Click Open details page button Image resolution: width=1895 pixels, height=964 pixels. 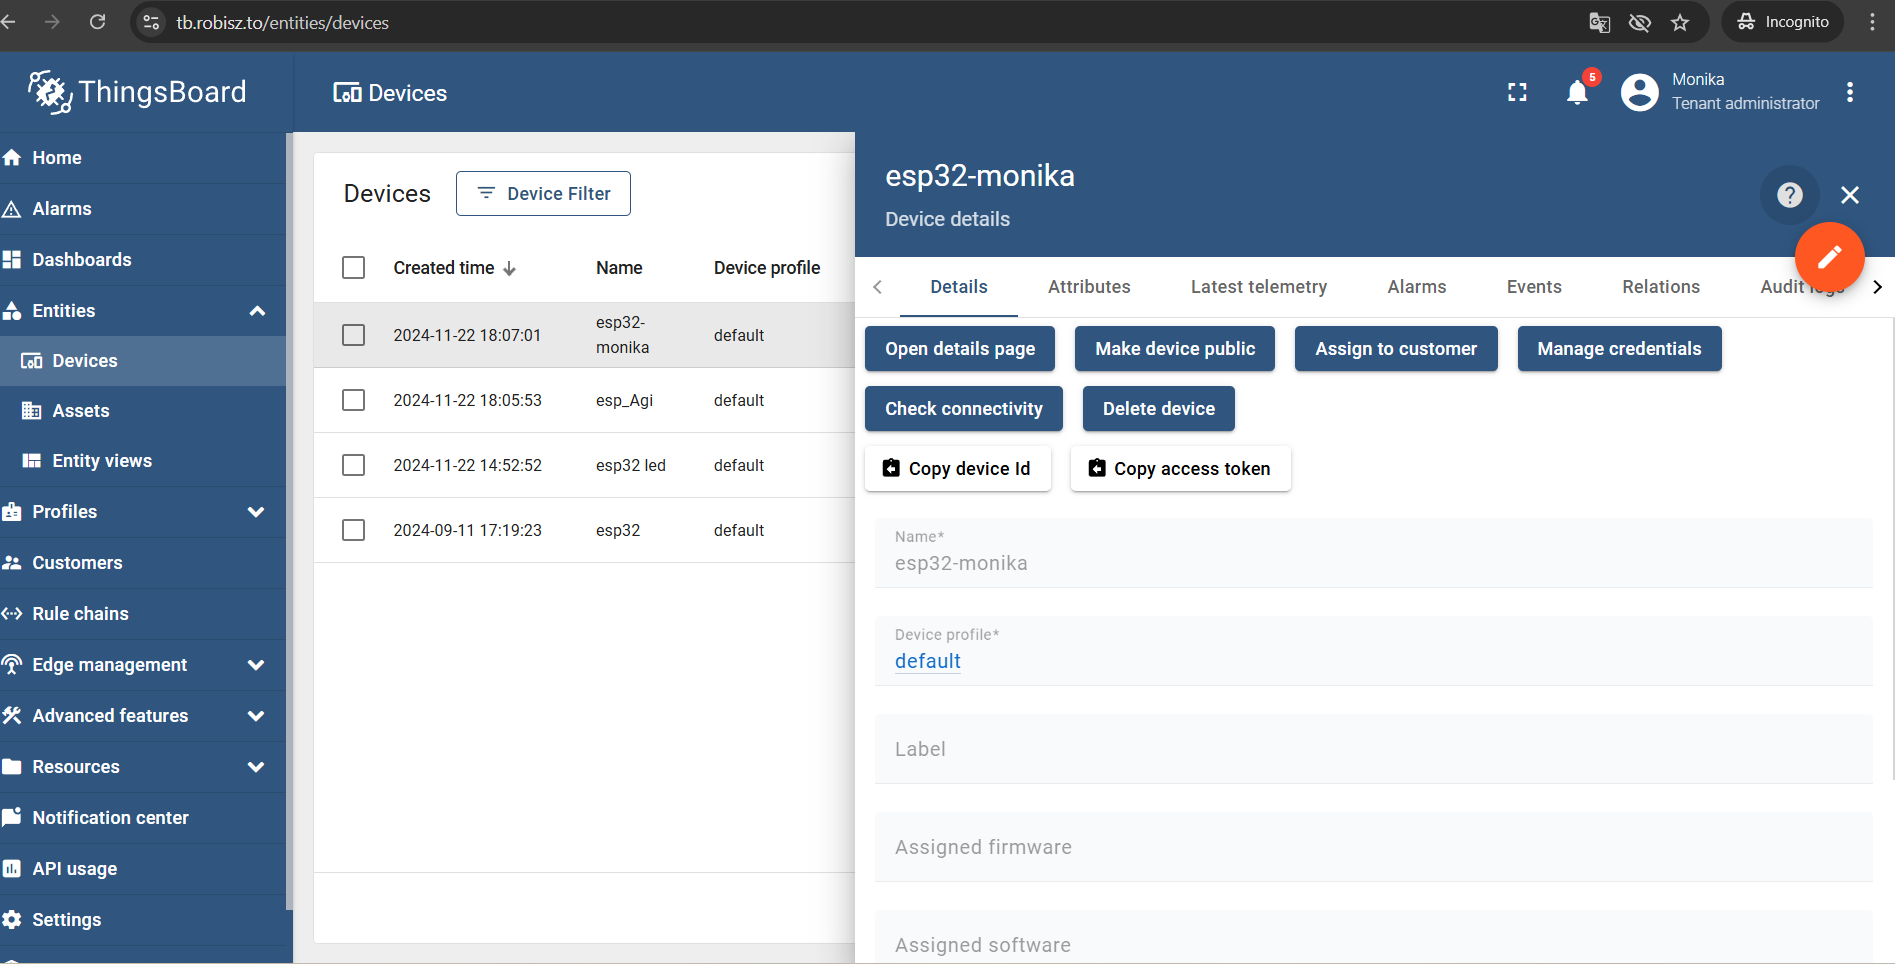(960, 349)
